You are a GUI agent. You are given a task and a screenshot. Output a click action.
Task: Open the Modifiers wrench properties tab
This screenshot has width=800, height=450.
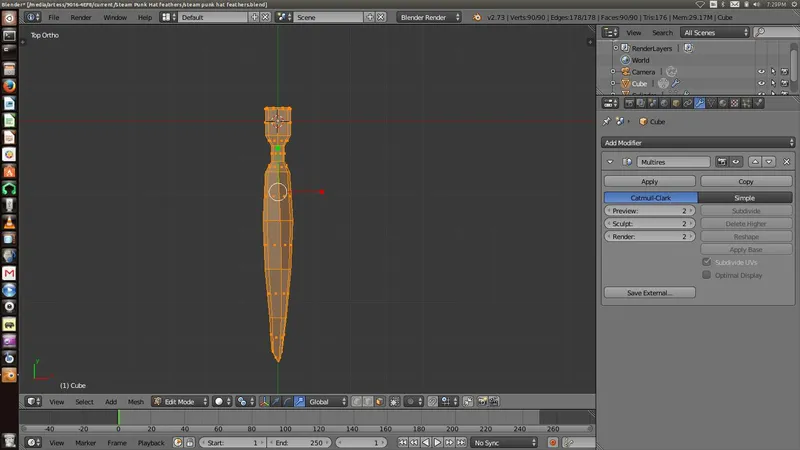[699, 104]
